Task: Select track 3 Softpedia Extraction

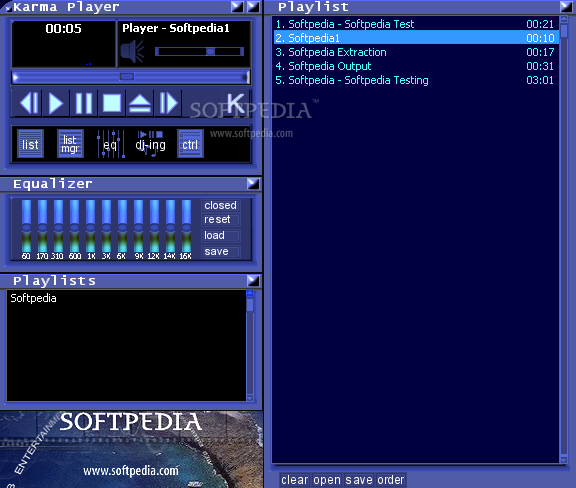Action: (x=416, y=52)
